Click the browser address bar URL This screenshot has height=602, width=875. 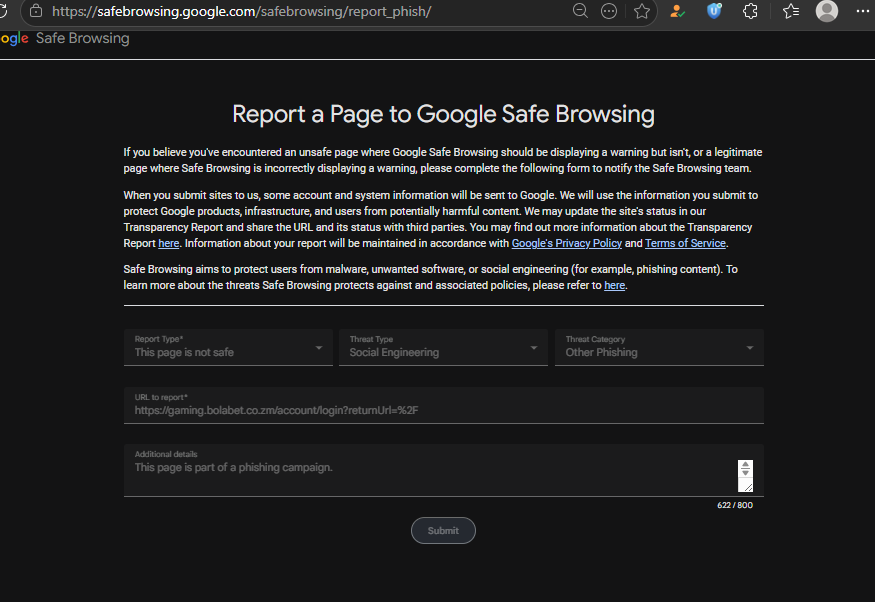coord(241,11)
